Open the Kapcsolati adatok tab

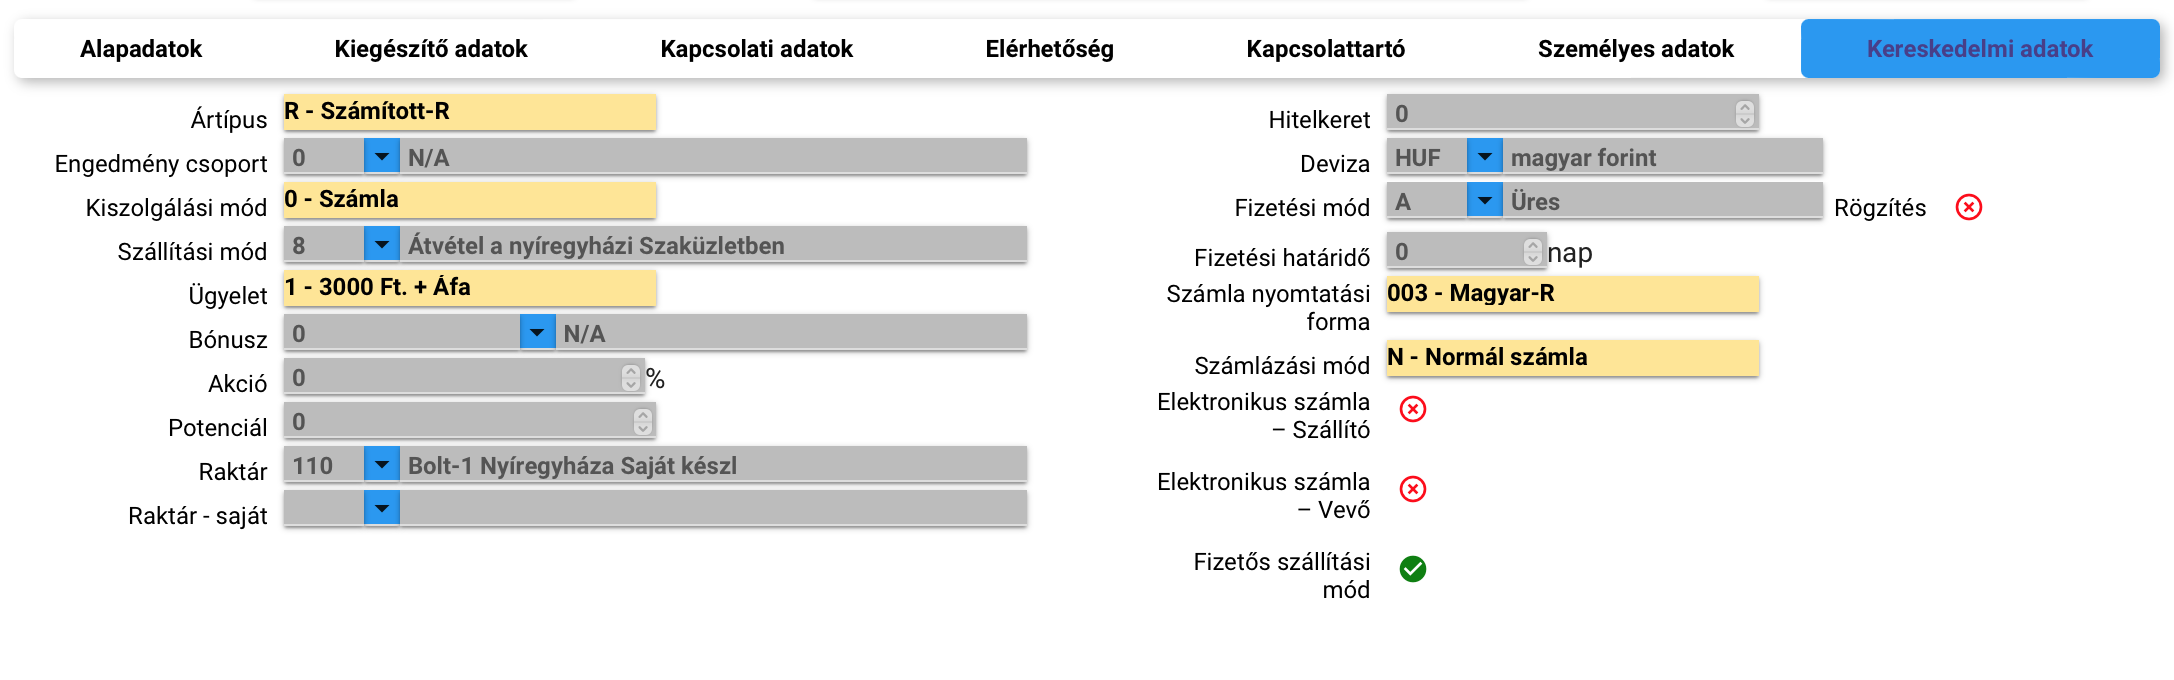click(x=756, y=49)
